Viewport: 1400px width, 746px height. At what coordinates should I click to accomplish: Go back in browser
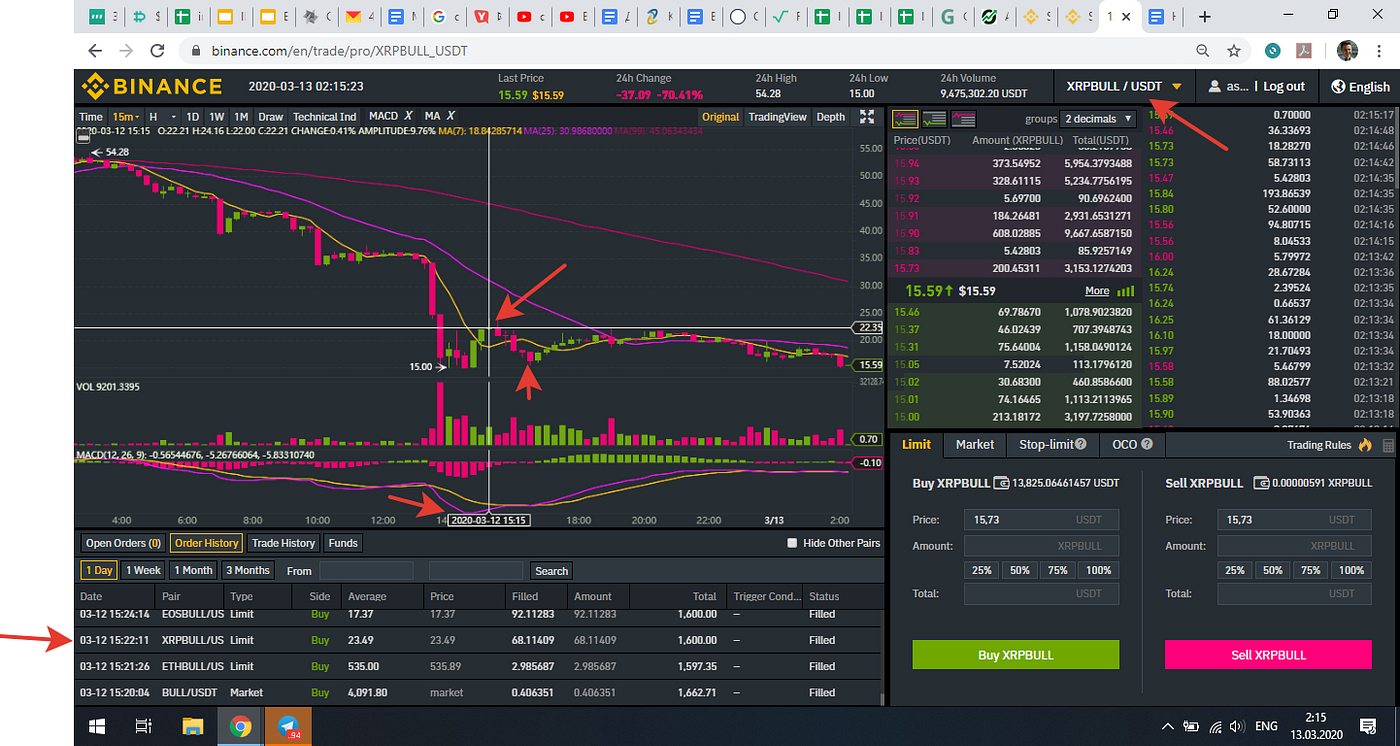[x=95, y=50]
